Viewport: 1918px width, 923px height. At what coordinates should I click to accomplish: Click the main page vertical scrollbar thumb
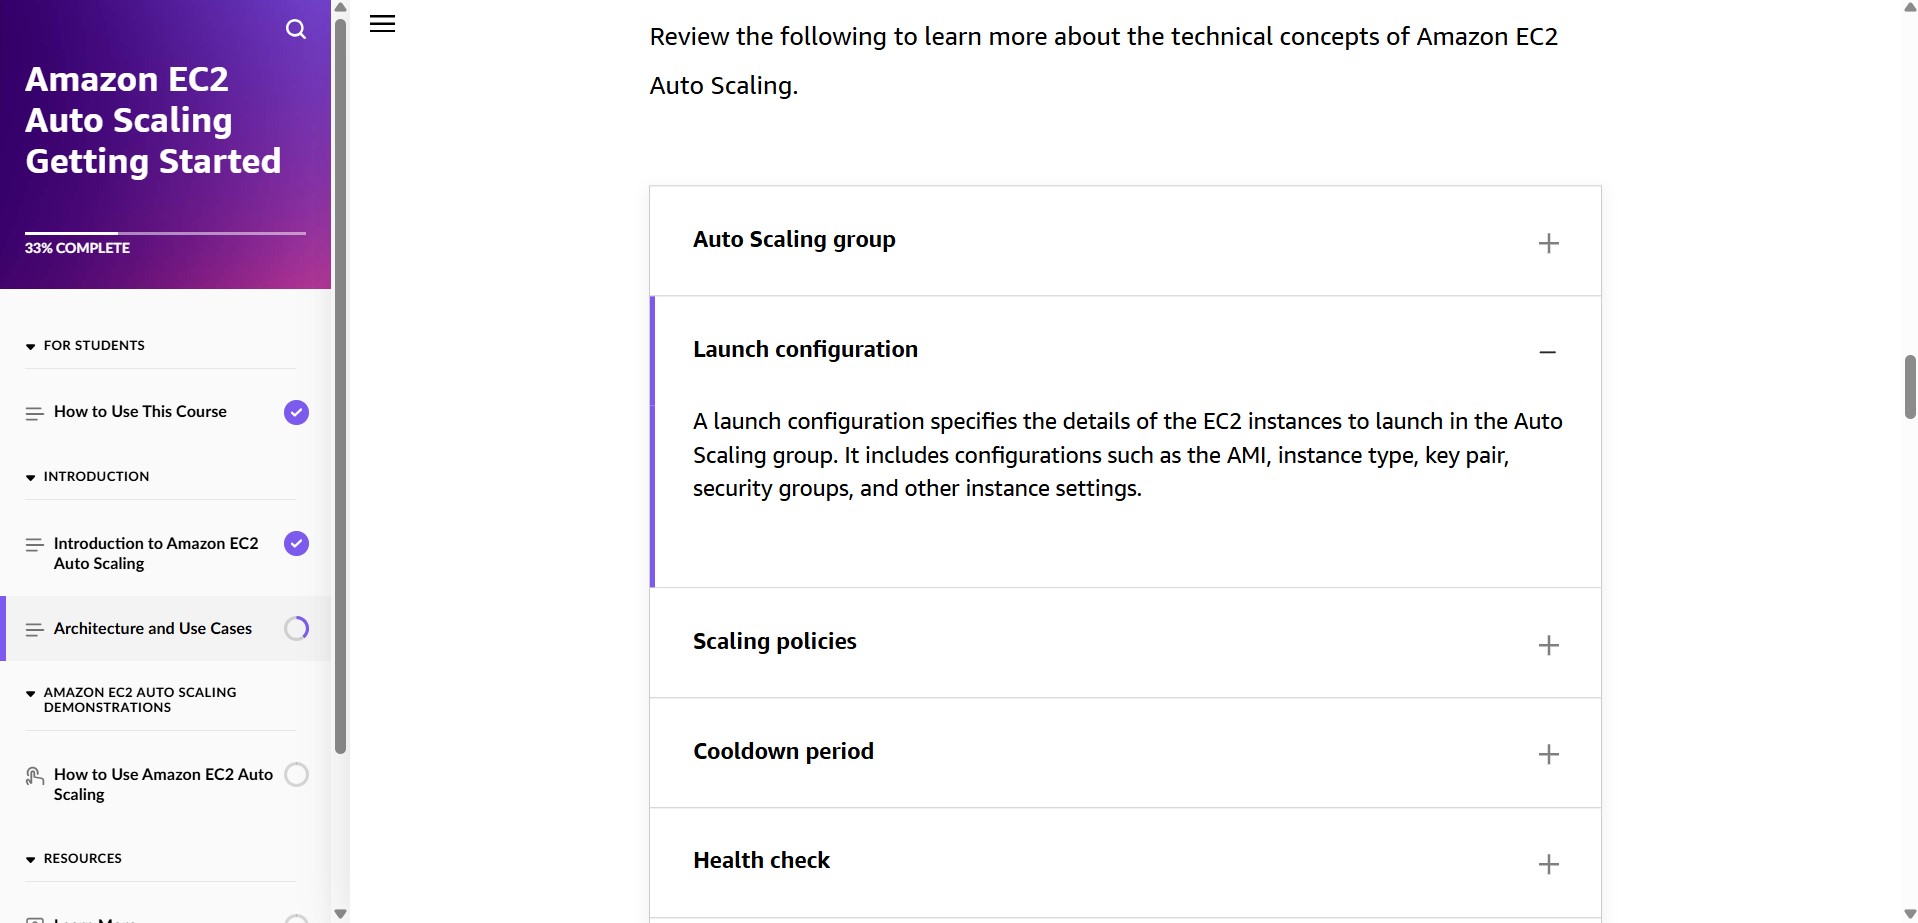[x=1910, y=387]
